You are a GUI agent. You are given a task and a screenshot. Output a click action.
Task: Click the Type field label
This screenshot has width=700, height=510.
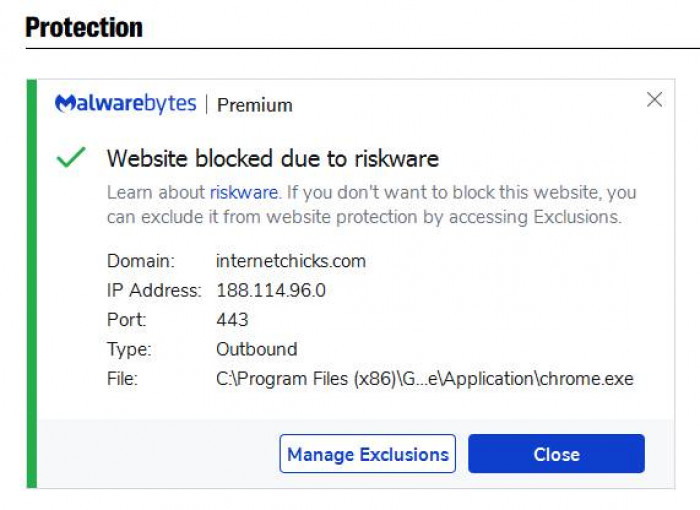point(129,349)
